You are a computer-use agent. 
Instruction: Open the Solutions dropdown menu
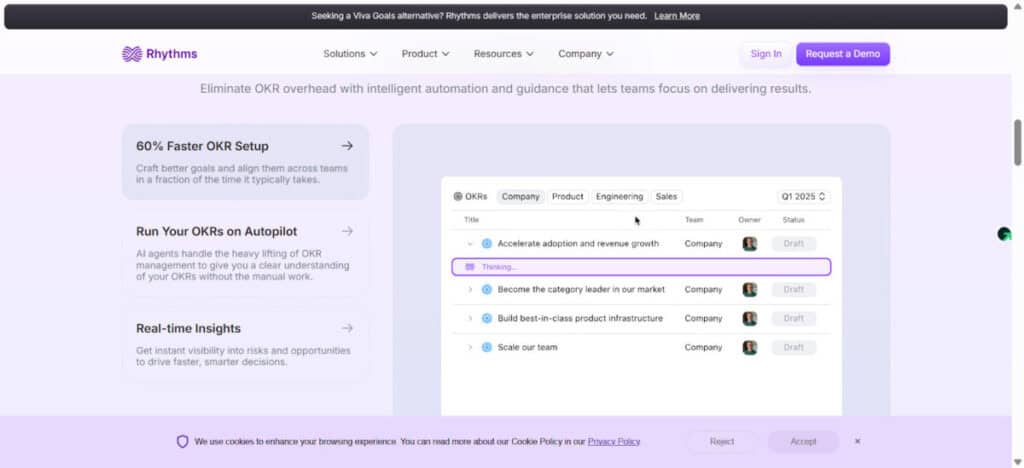(x=350, y=54)
